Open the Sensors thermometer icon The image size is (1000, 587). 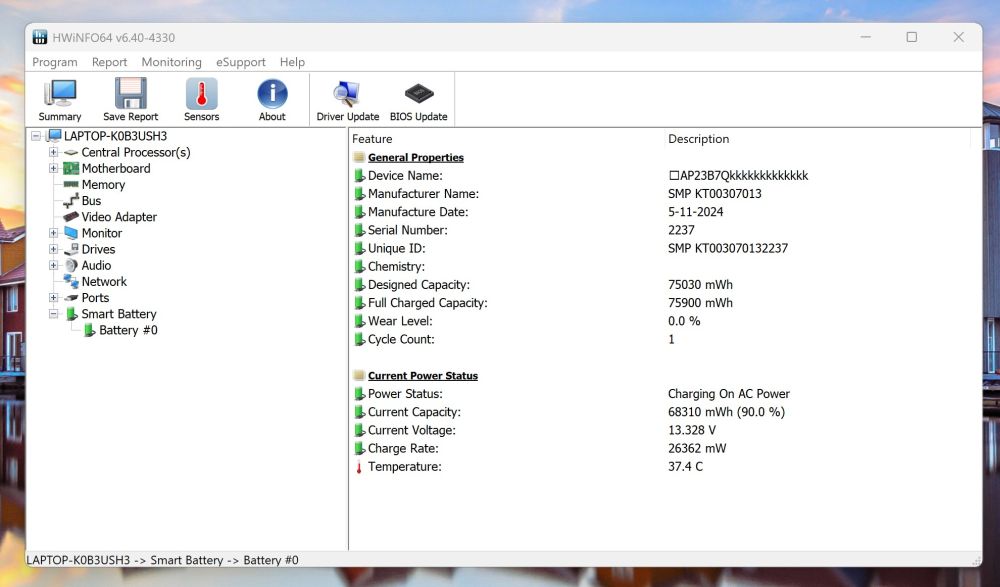(x=201, y=95)
